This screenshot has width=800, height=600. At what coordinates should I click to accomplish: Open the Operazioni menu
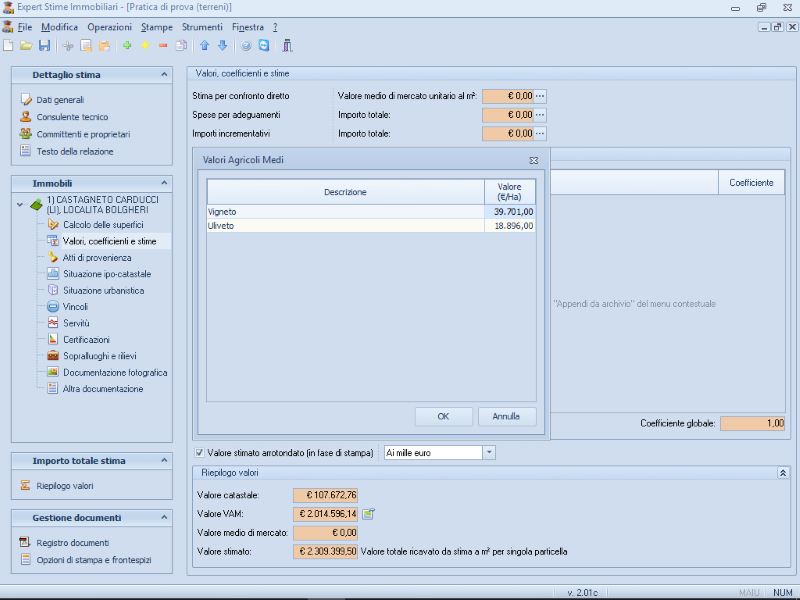point(109,27)
